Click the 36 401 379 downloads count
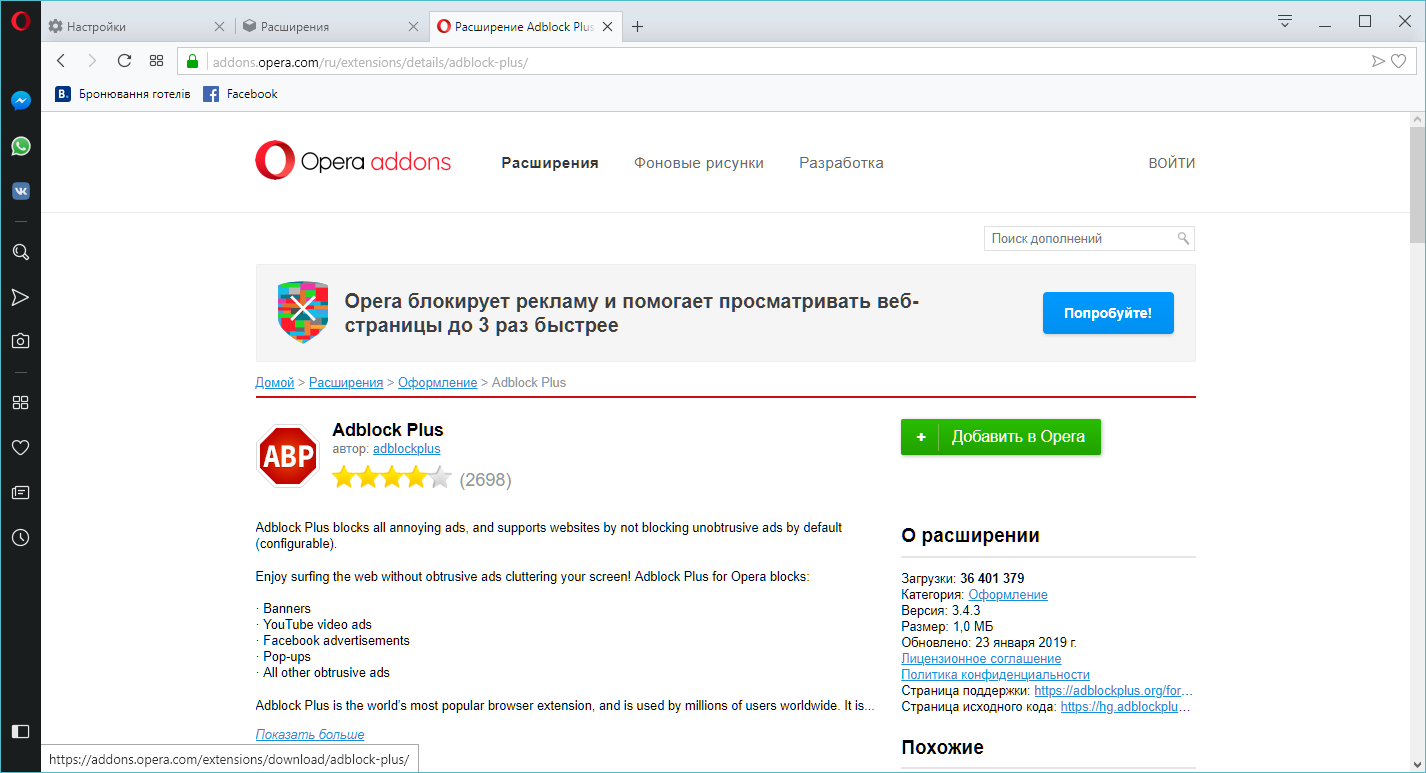1426x773 pixels. [x=992, y=578]
